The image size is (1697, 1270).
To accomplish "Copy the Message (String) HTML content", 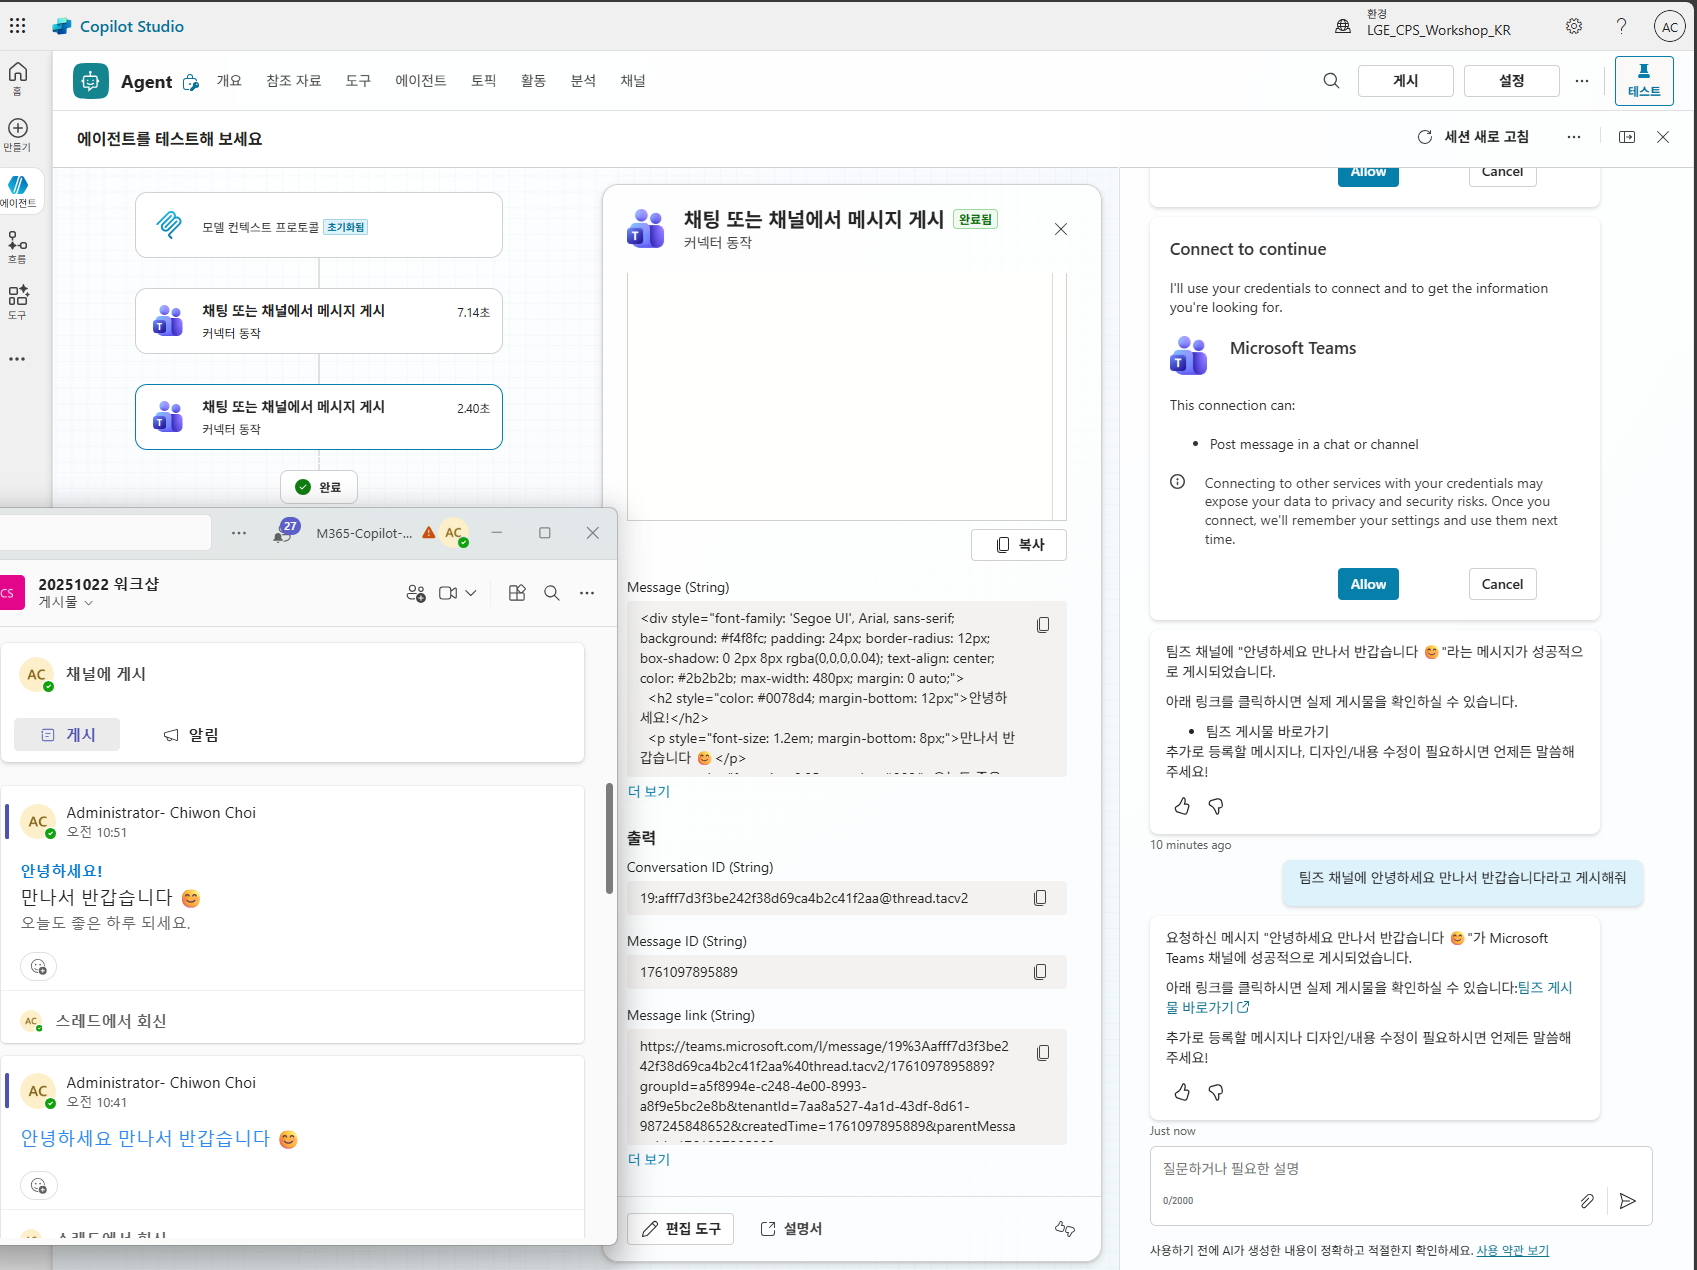I will (1043, 624).
